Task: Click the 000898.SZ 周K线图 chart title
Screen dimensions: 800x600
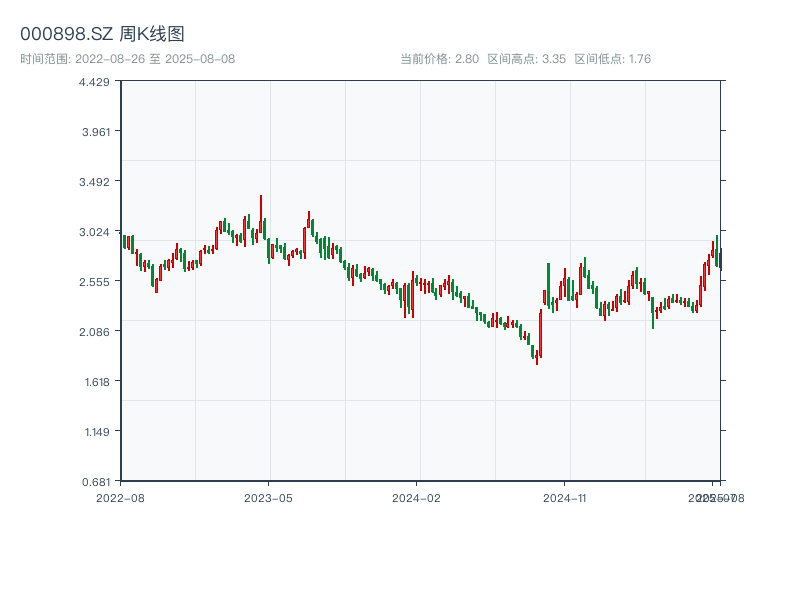Action: 102,34
